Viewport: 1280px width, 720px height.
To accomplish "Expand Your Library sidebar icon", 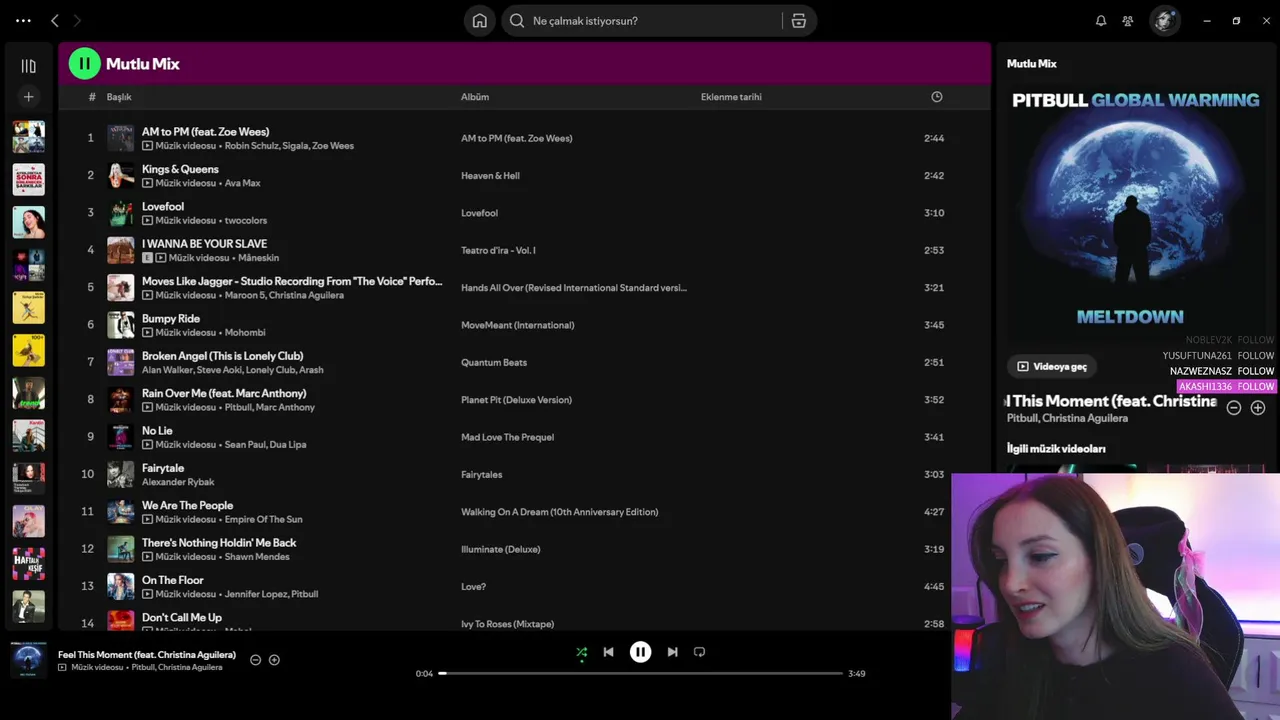I will [28, 66].
